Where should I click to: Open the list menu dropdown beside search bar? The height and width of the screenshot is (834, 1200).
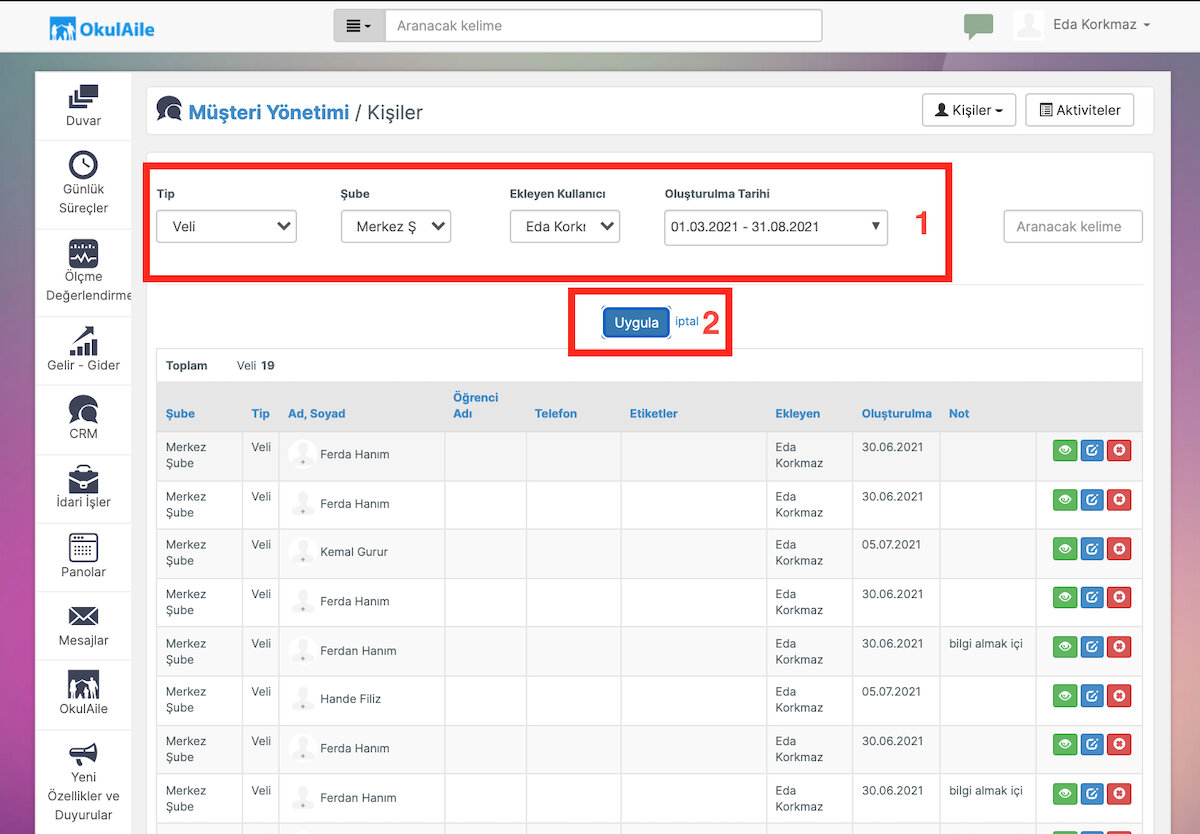[359, 26]
